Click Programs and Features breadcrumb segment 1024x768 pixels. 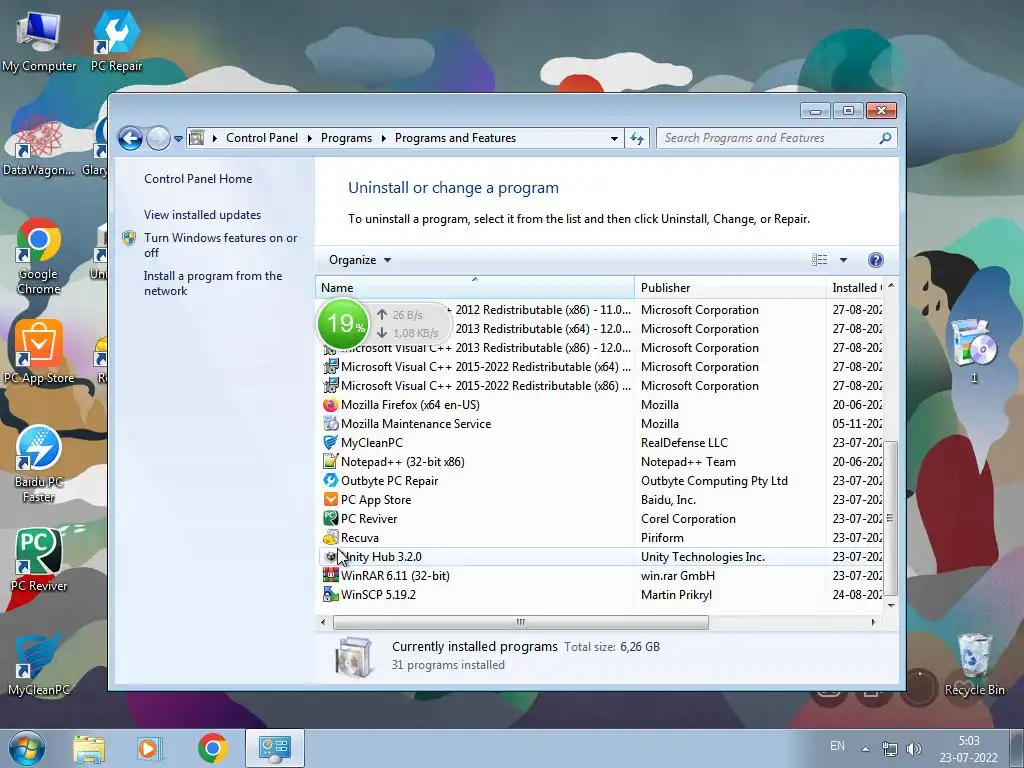(455, 138)
